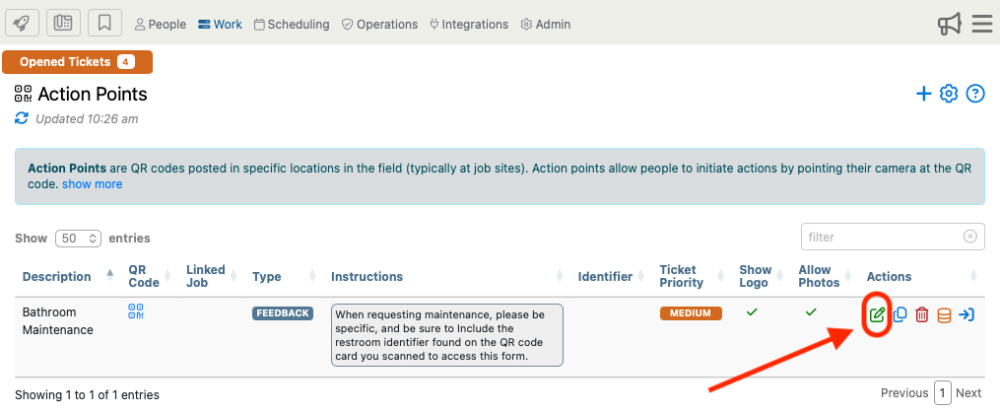
Task: Open the Bathroom Maintenance QR code
Action: (x=136, y=313)
